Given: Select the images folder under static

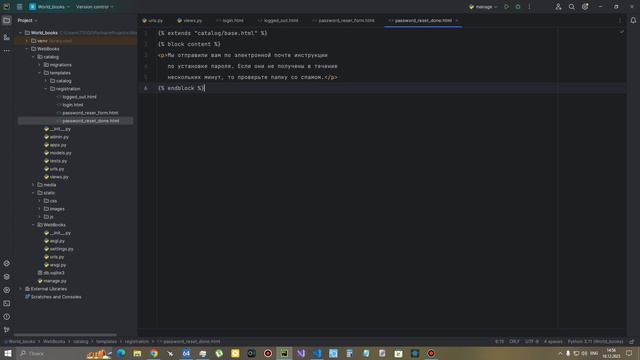Looking at the screenshot, I should [57, 209].
